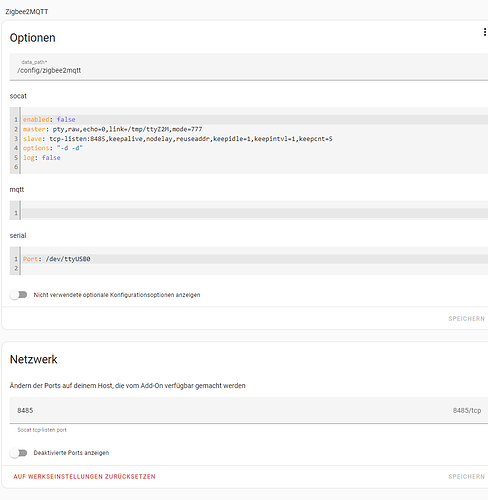The width and height of the screenshot is (488, 500).
Task: Click the empty mqtt editor line
Action: (255, 213)
